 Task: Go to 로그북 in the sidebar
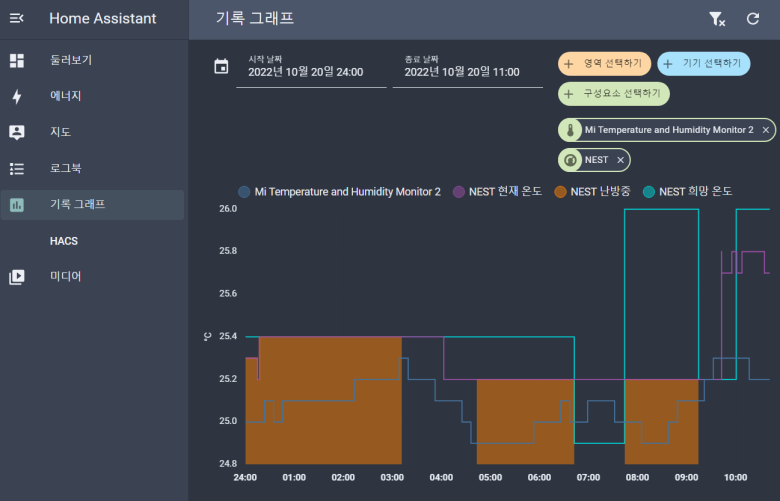(x=93, y=169)
